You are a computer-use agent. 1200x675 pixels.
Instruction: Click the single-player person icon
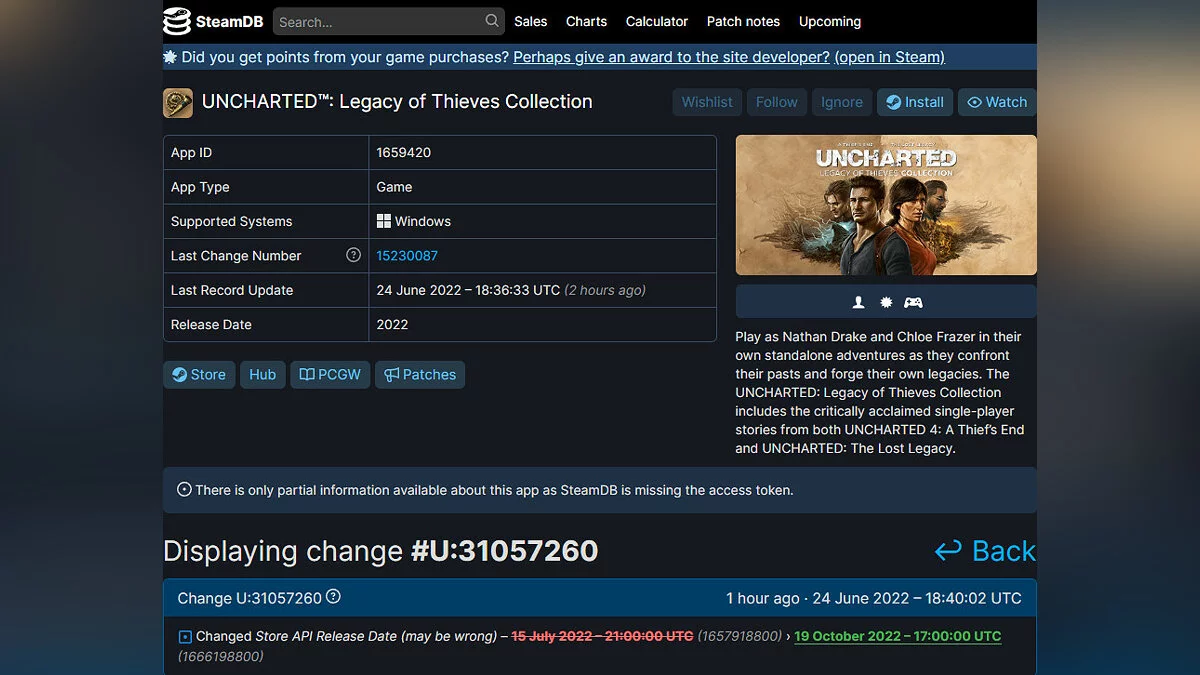click(x=858, y=302)
